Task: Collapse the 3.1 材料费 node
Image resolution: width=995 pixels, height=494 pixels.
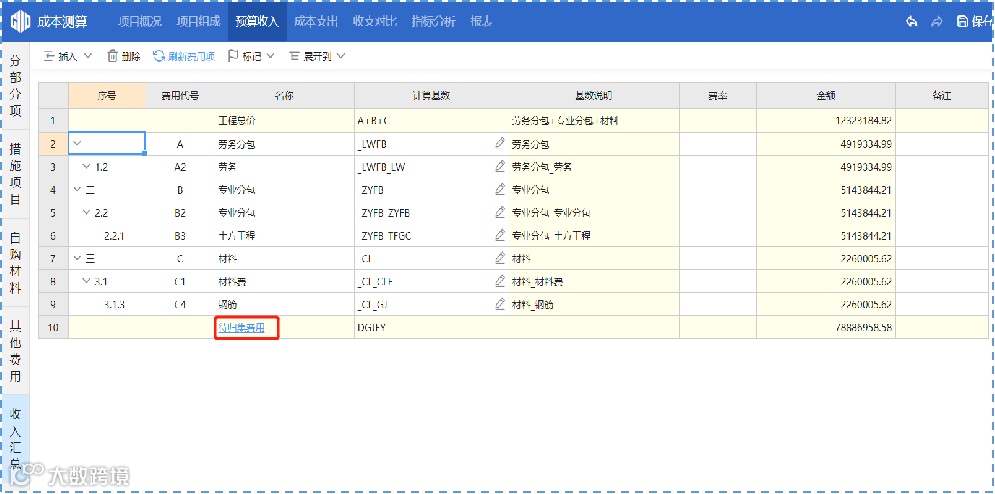Action: coord(87,281)
